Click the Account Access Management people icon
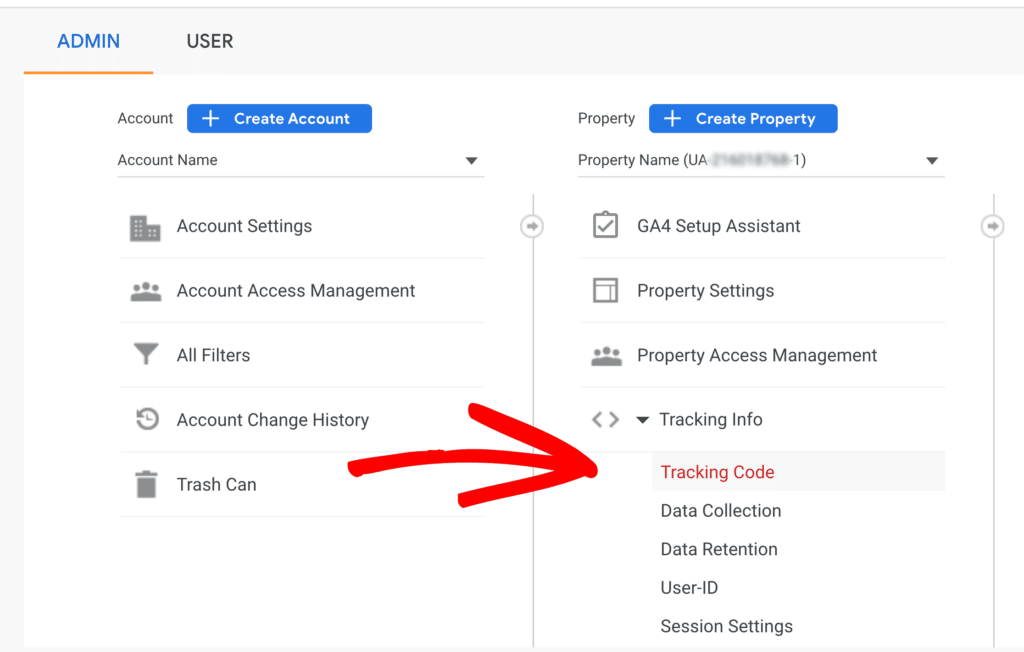The width and height of the screenshot is (1024, 652). click(x=145, y=291)
